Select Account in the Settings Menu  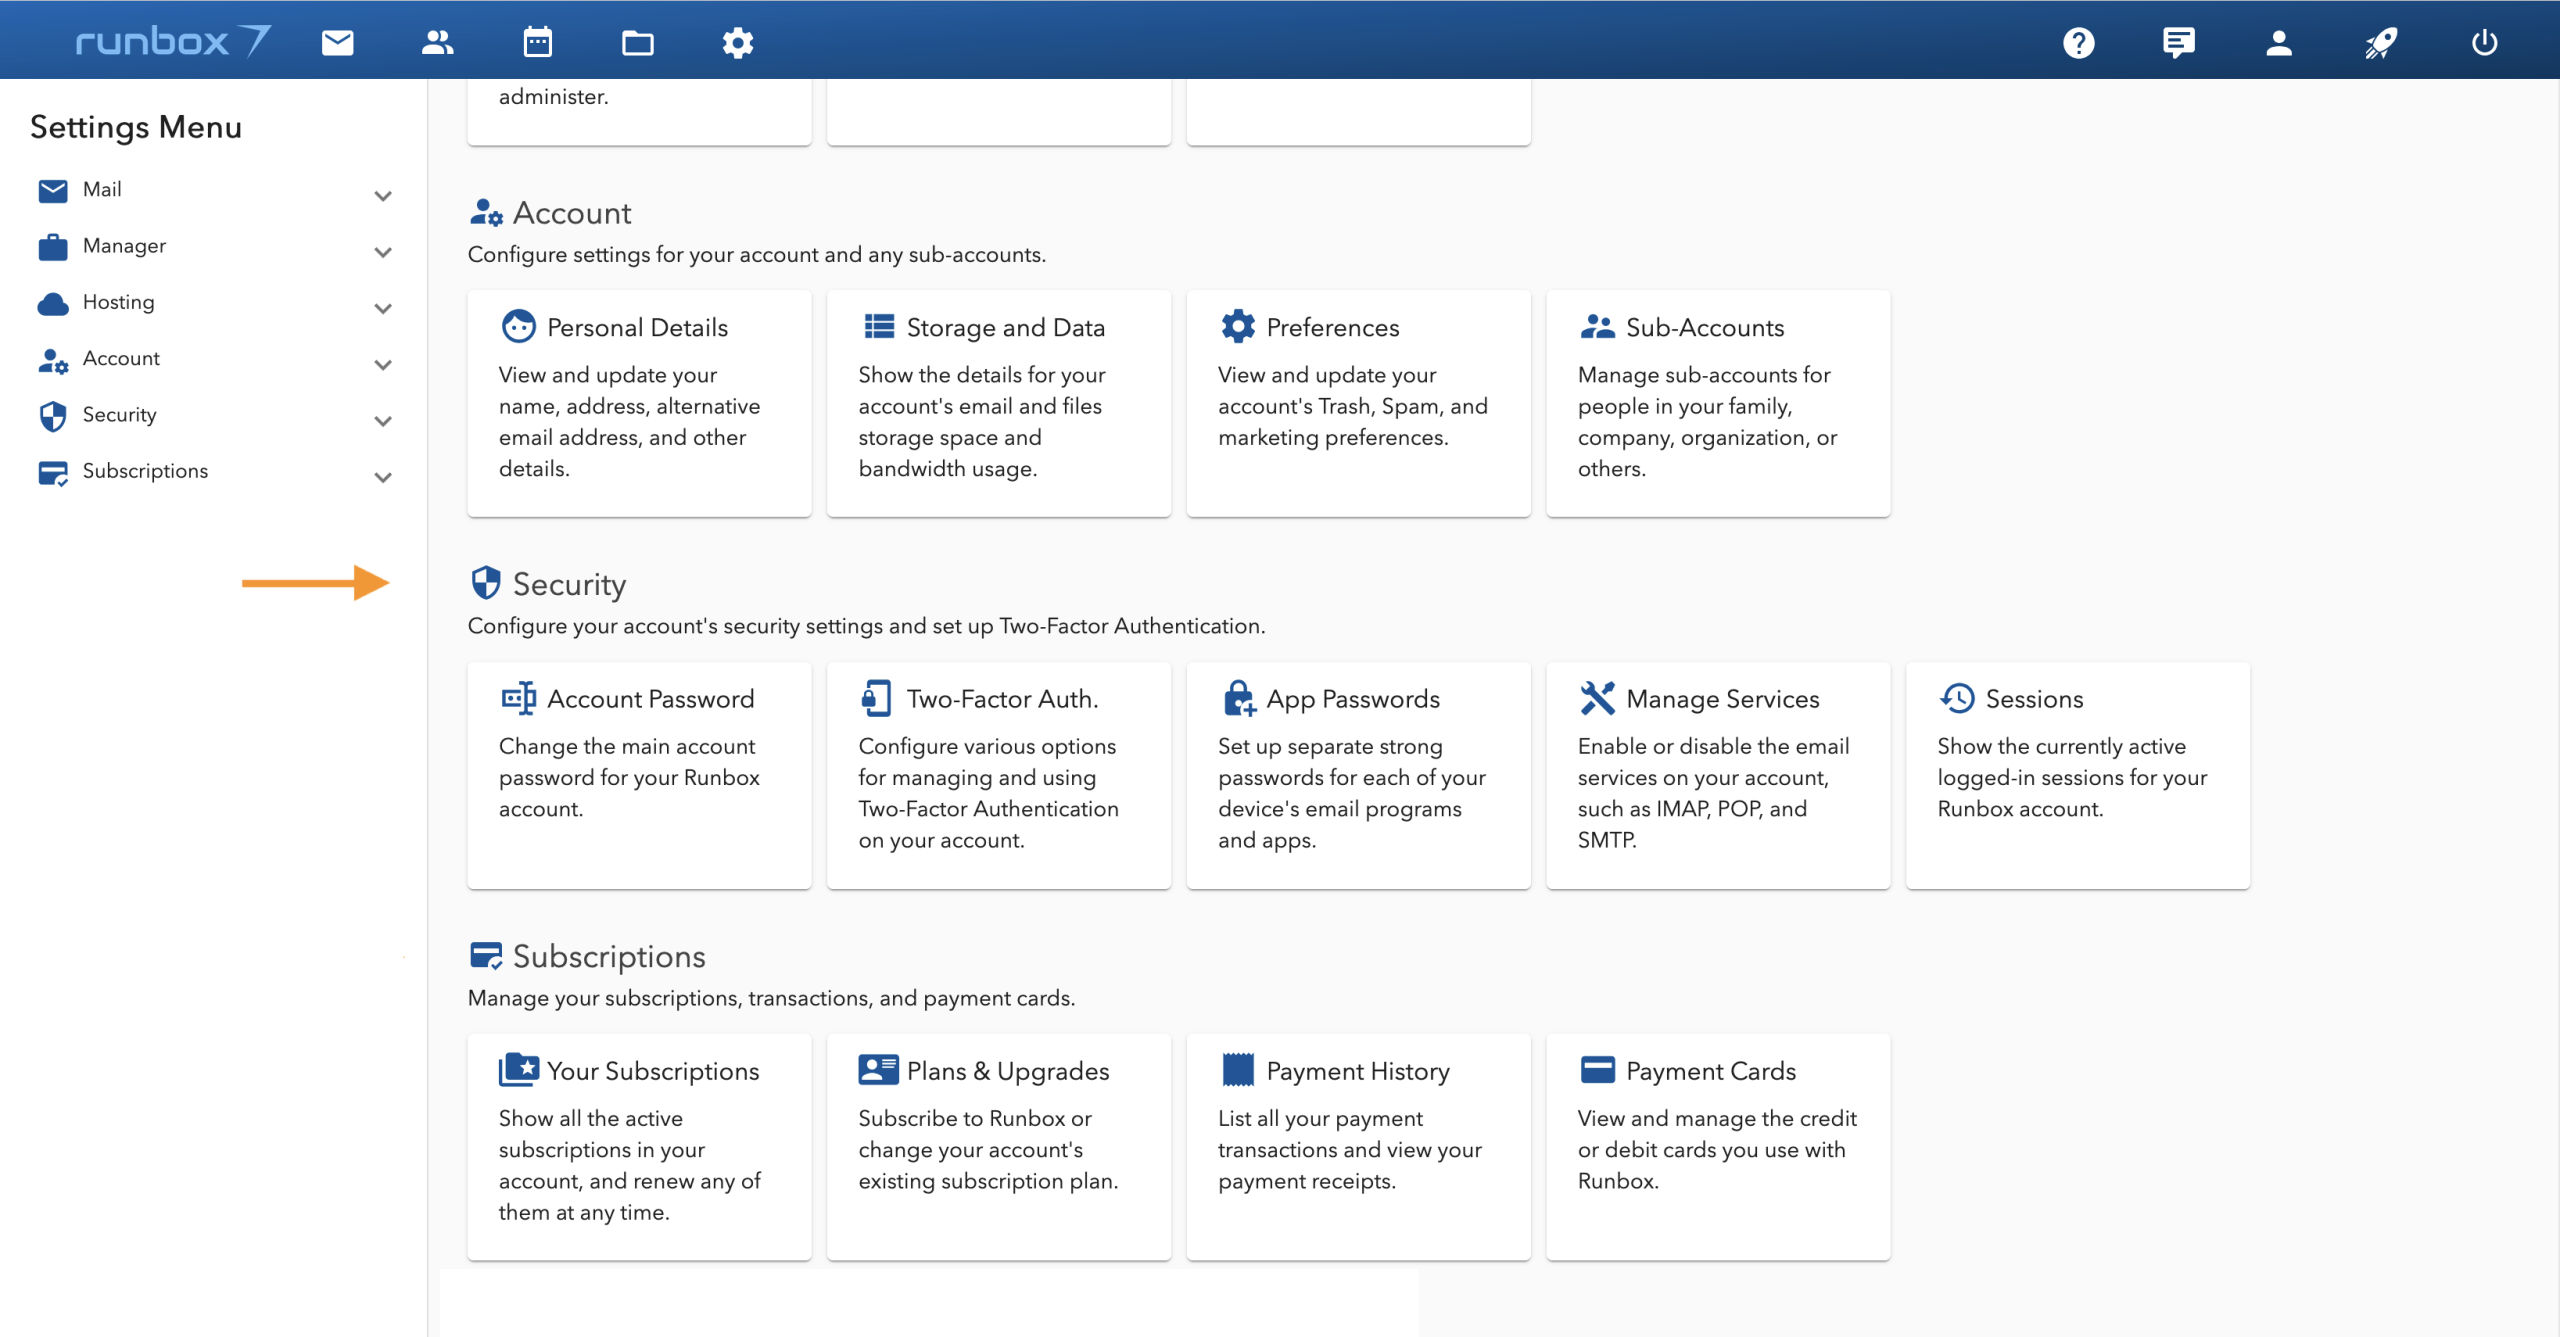point(121,358)
